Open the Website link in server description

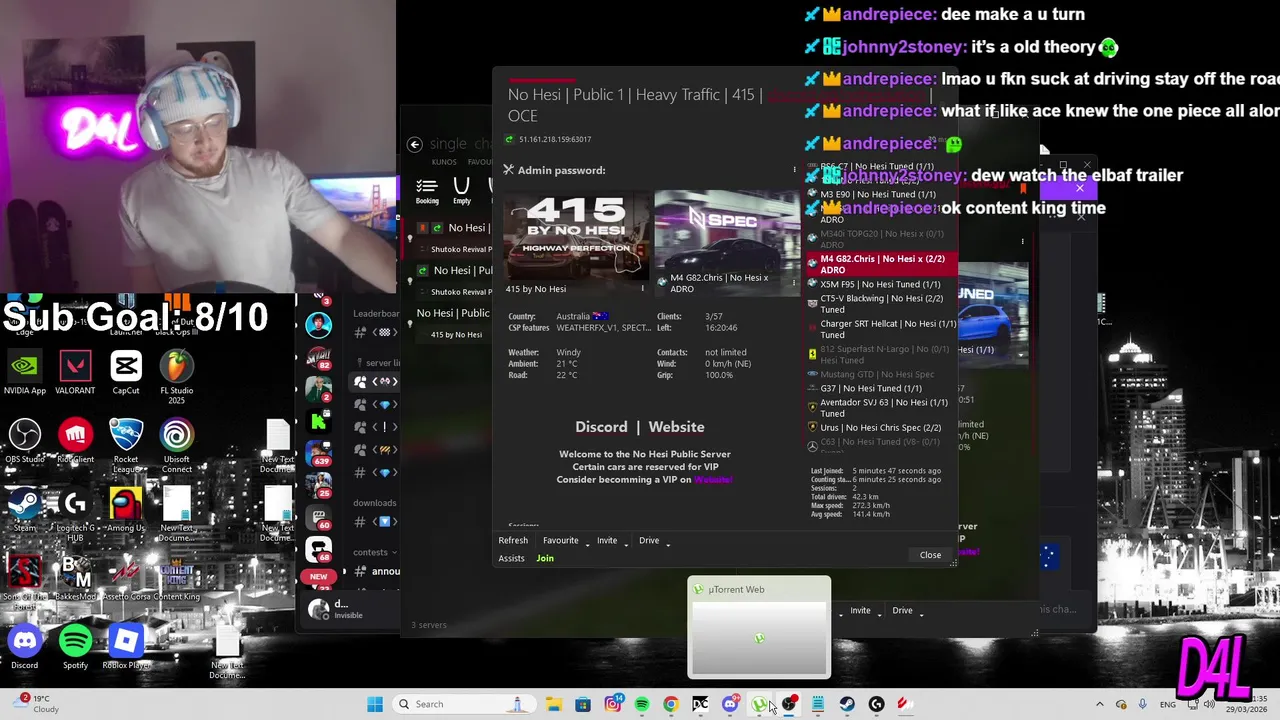[676, 427]
